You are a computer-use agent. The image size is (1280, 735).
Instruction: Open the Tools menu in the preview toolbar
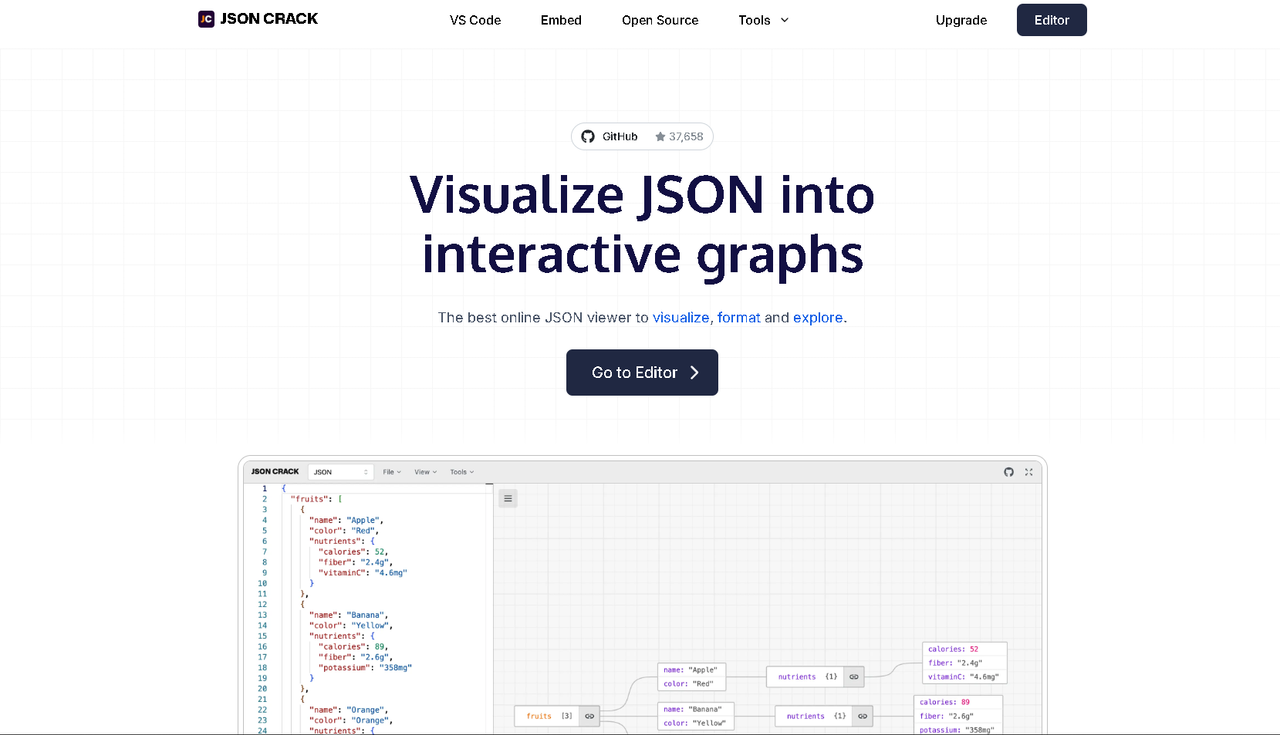coord(461,472)
